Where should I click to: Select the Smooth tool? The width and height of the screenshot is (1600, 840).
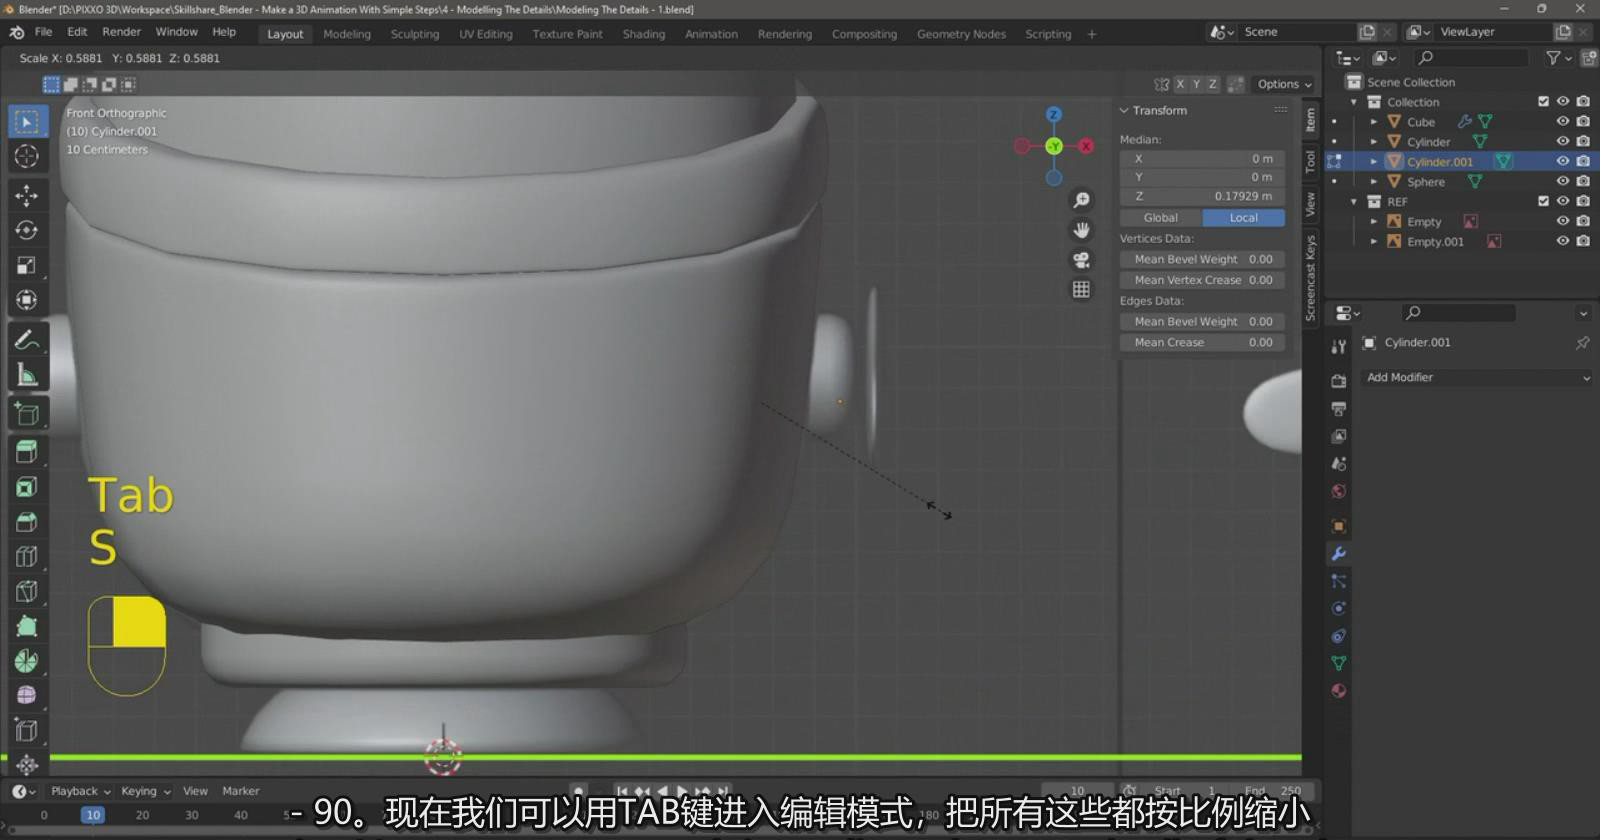pyautogui.click(x=27, y=695)
